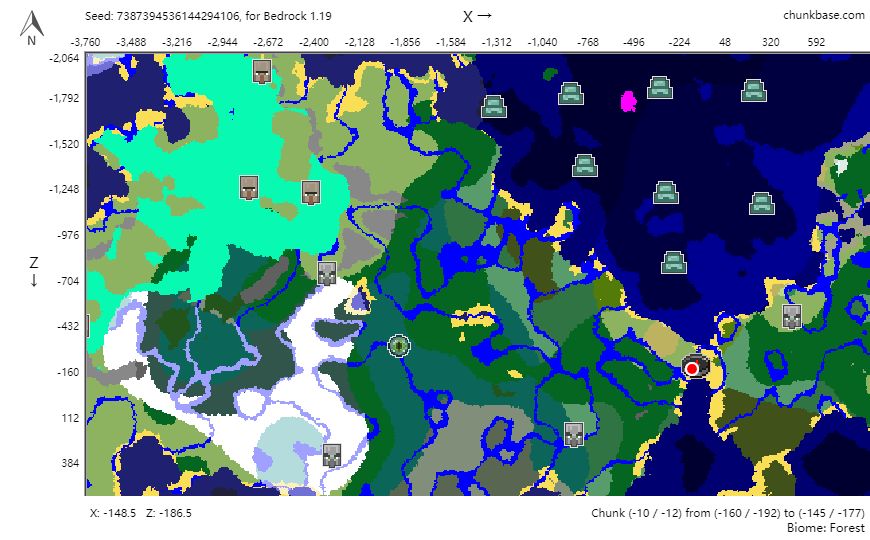Viewport: 870px width, 540px height.
Task: Choose the ocean monument beside the pink mushroom biome
Action: click(x=660, y=87)
